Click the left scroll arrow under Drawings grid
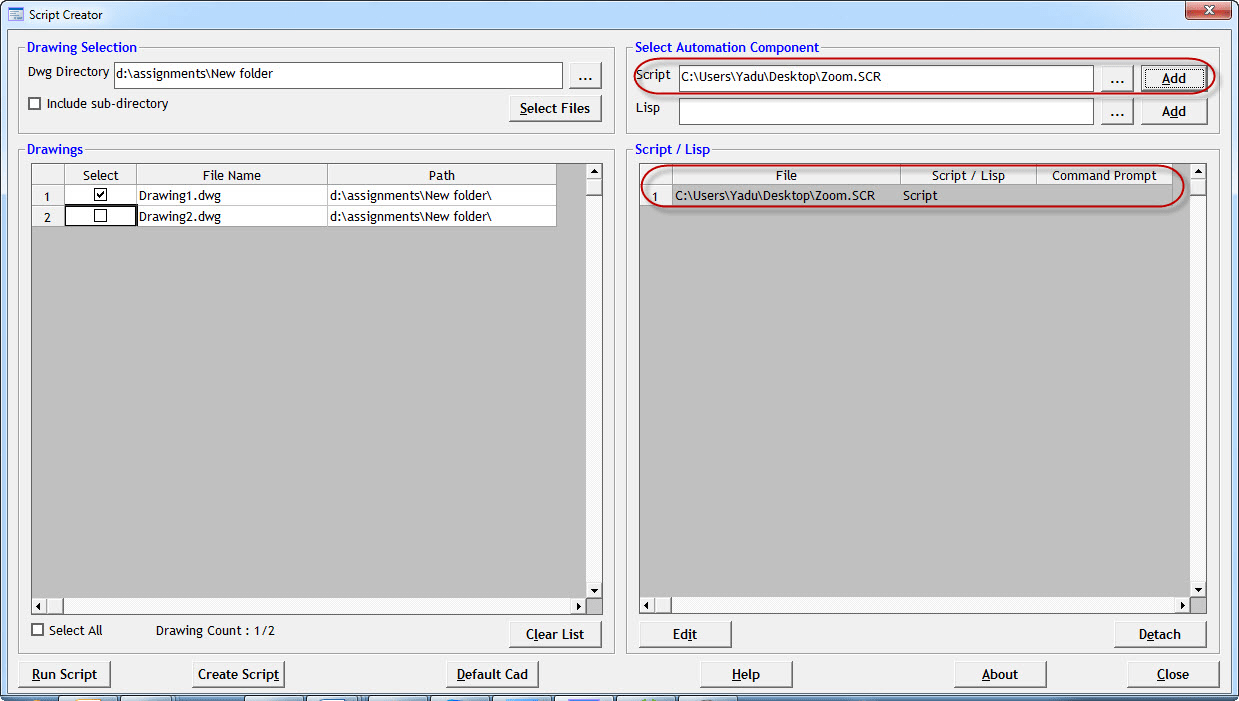Image resolution: width=1239 pixels, height=701 pixels. tap(37, 605)
